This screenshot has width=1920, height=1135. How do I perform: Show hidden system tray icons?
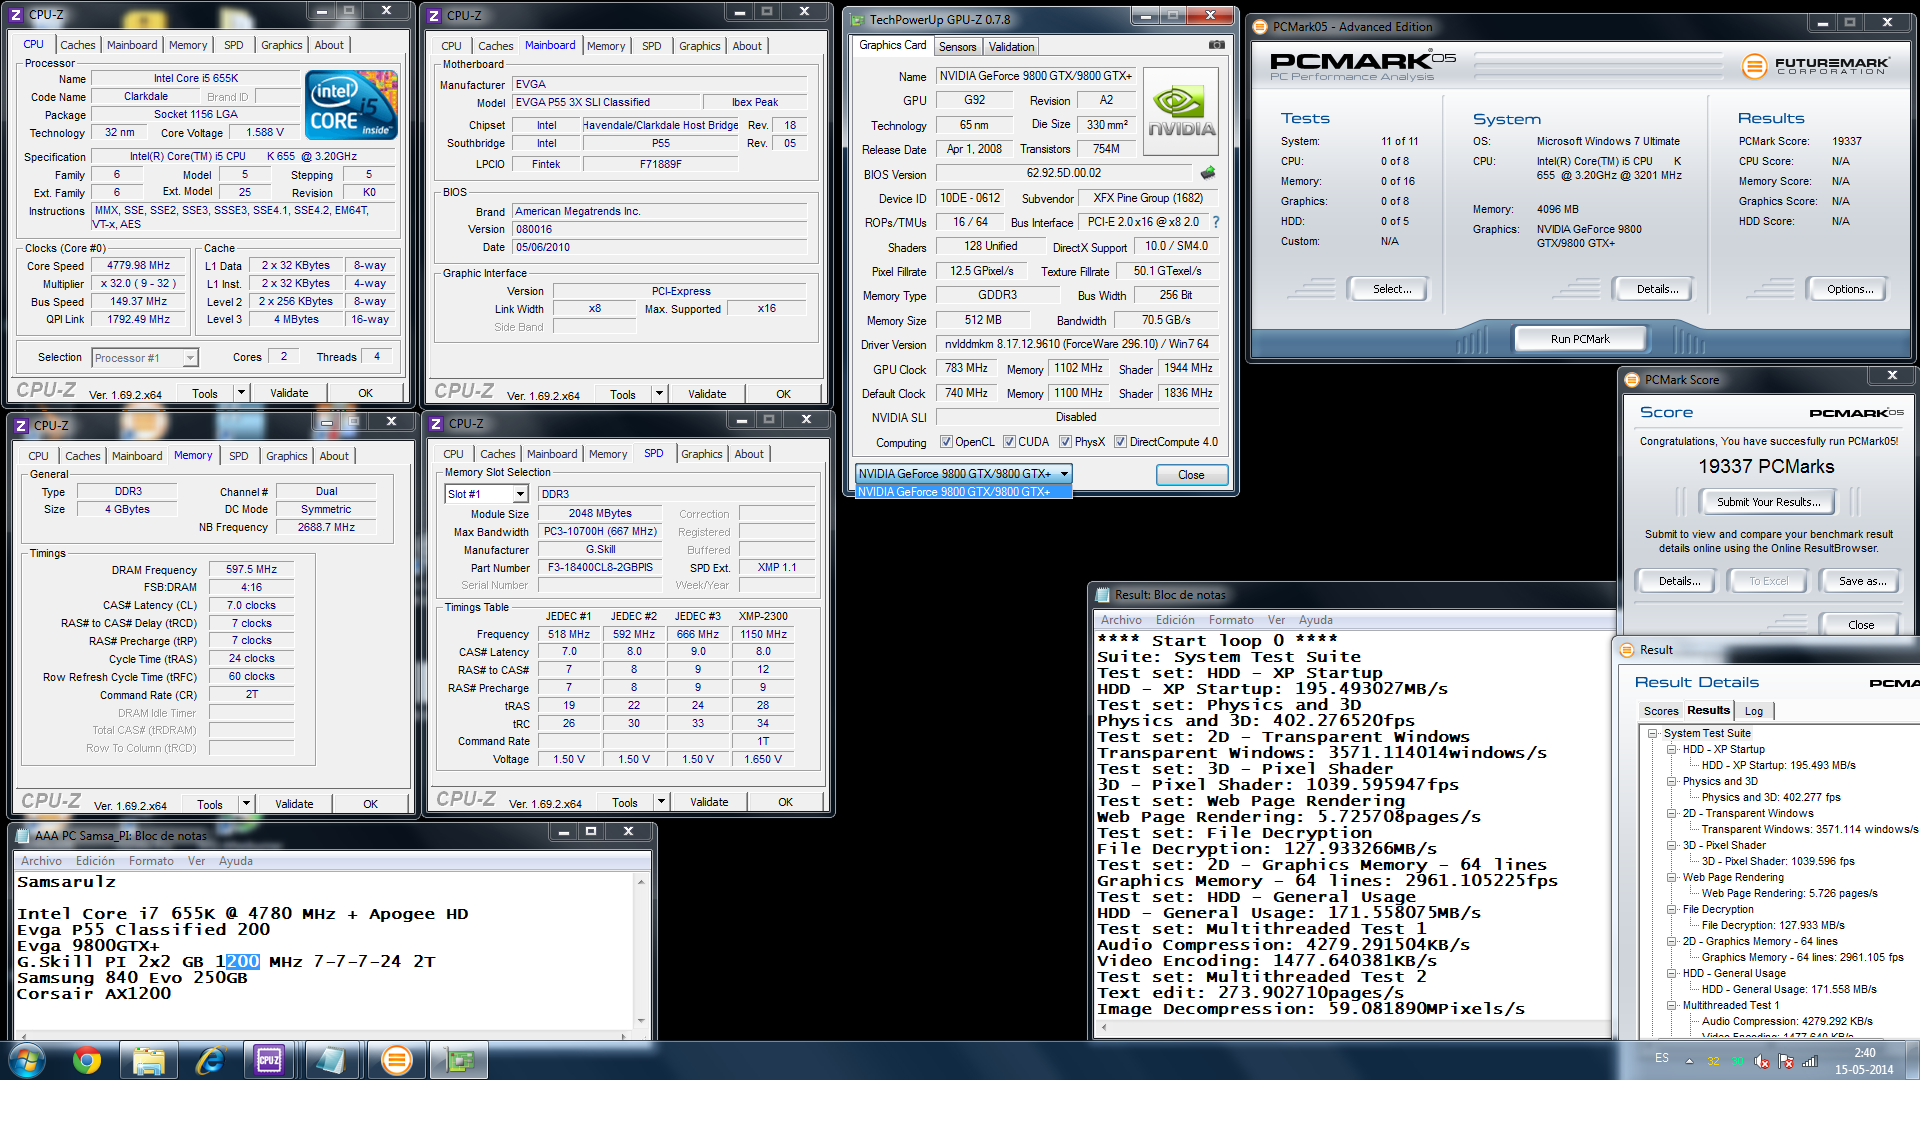(1689, 1061)
